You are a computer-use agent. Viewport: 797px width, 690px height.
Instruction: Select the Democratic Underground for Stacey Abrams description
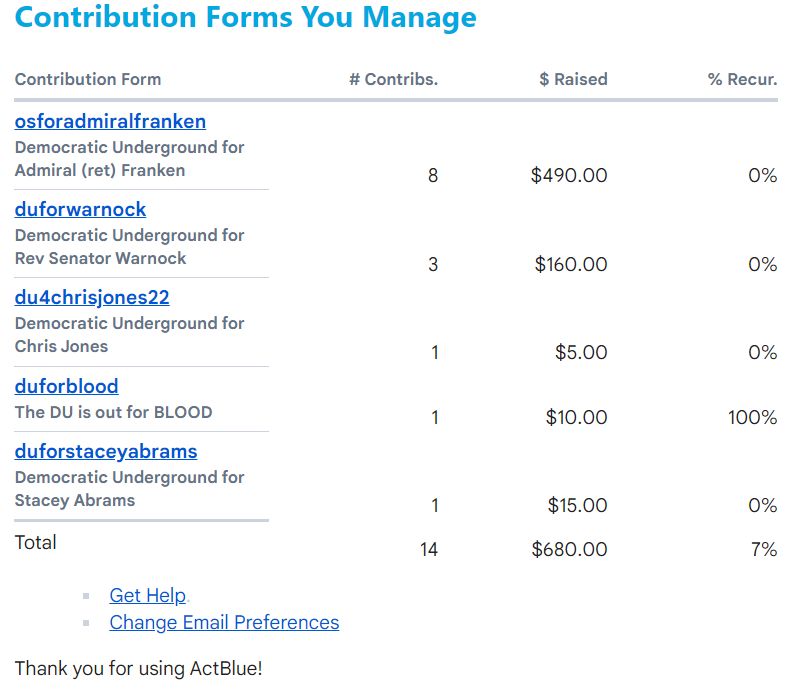pyautogui.click(x=129, y=489)
